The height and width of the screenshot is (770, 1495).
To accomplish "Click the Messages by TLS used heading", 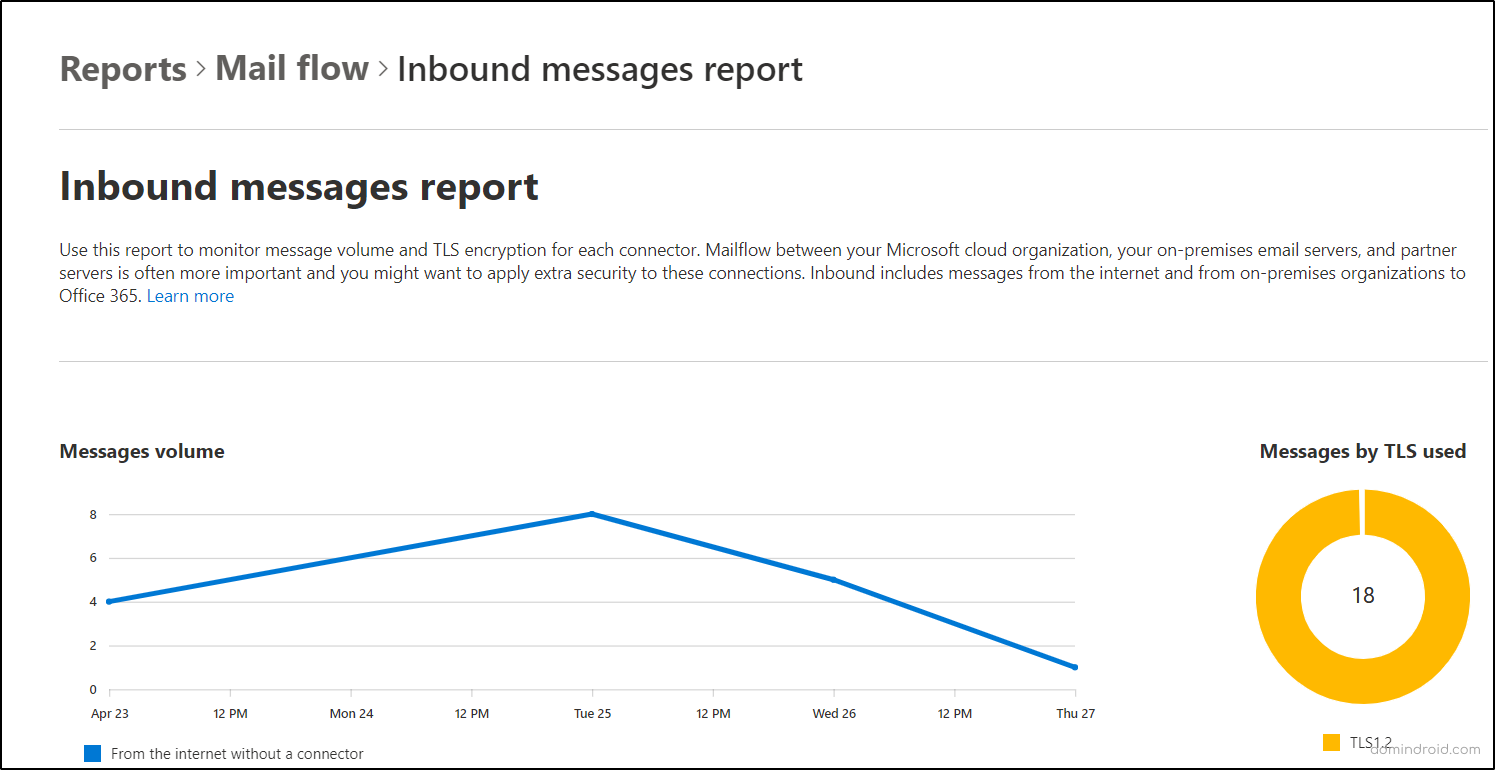I will click(x=1362, y=451).
